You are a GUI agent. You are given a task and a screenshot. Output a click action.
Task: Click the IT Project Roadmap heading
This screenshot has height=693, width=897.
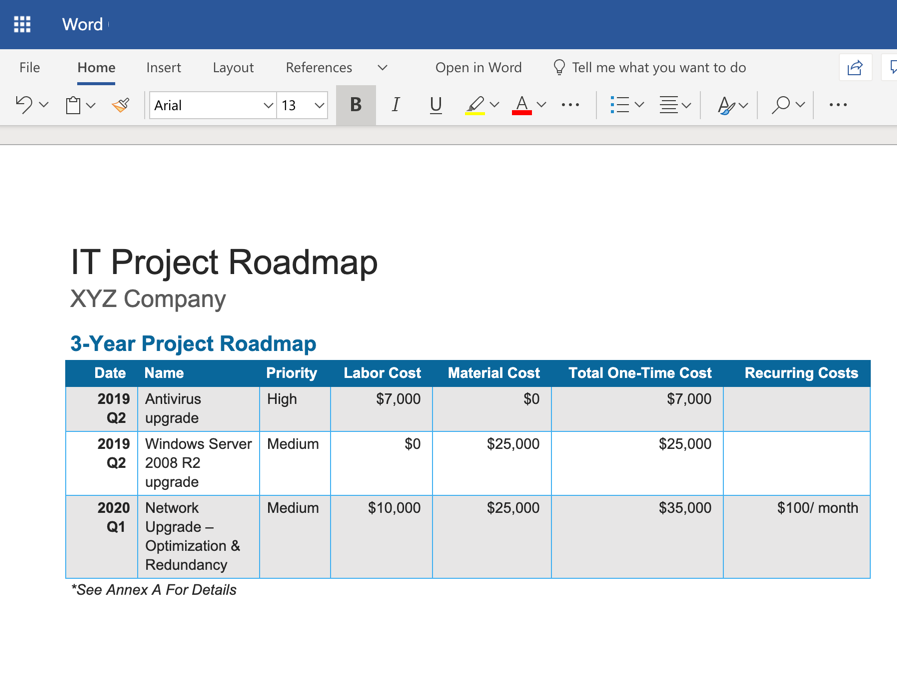click(224, 262)
